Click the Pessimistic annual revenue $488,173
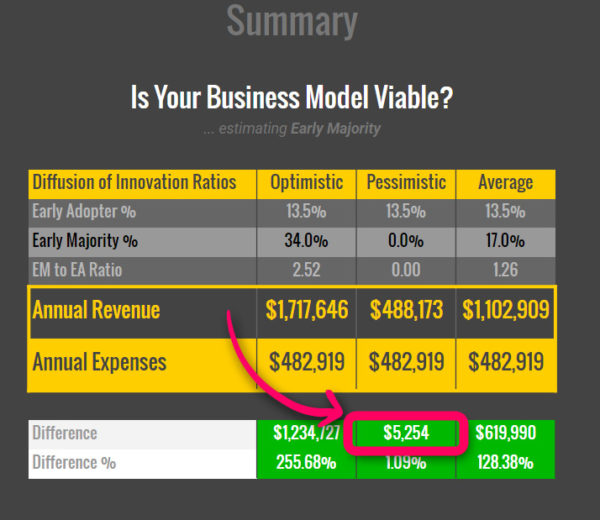600x520 pixels. tap(406, 310)
